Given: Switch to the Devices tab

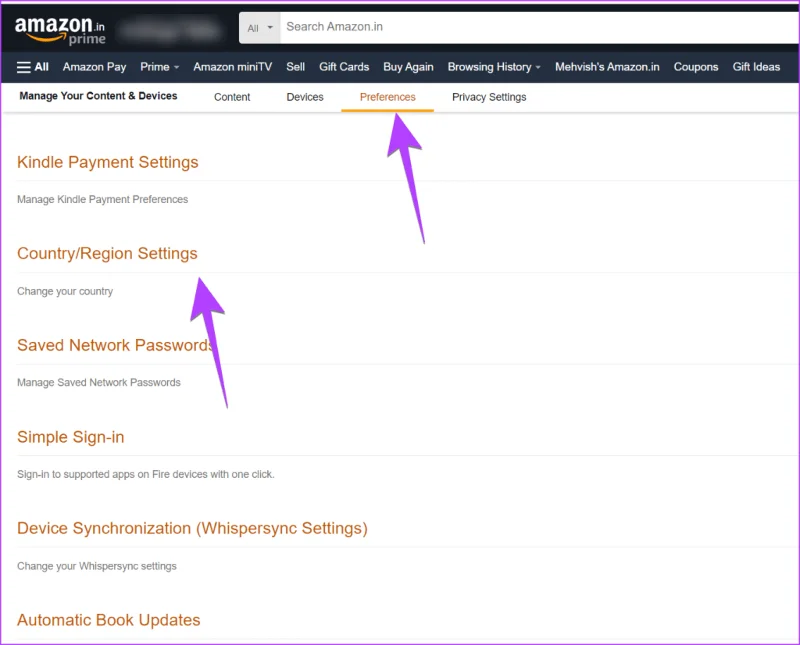Looking at the screenshot, I should tap(305, 97).
